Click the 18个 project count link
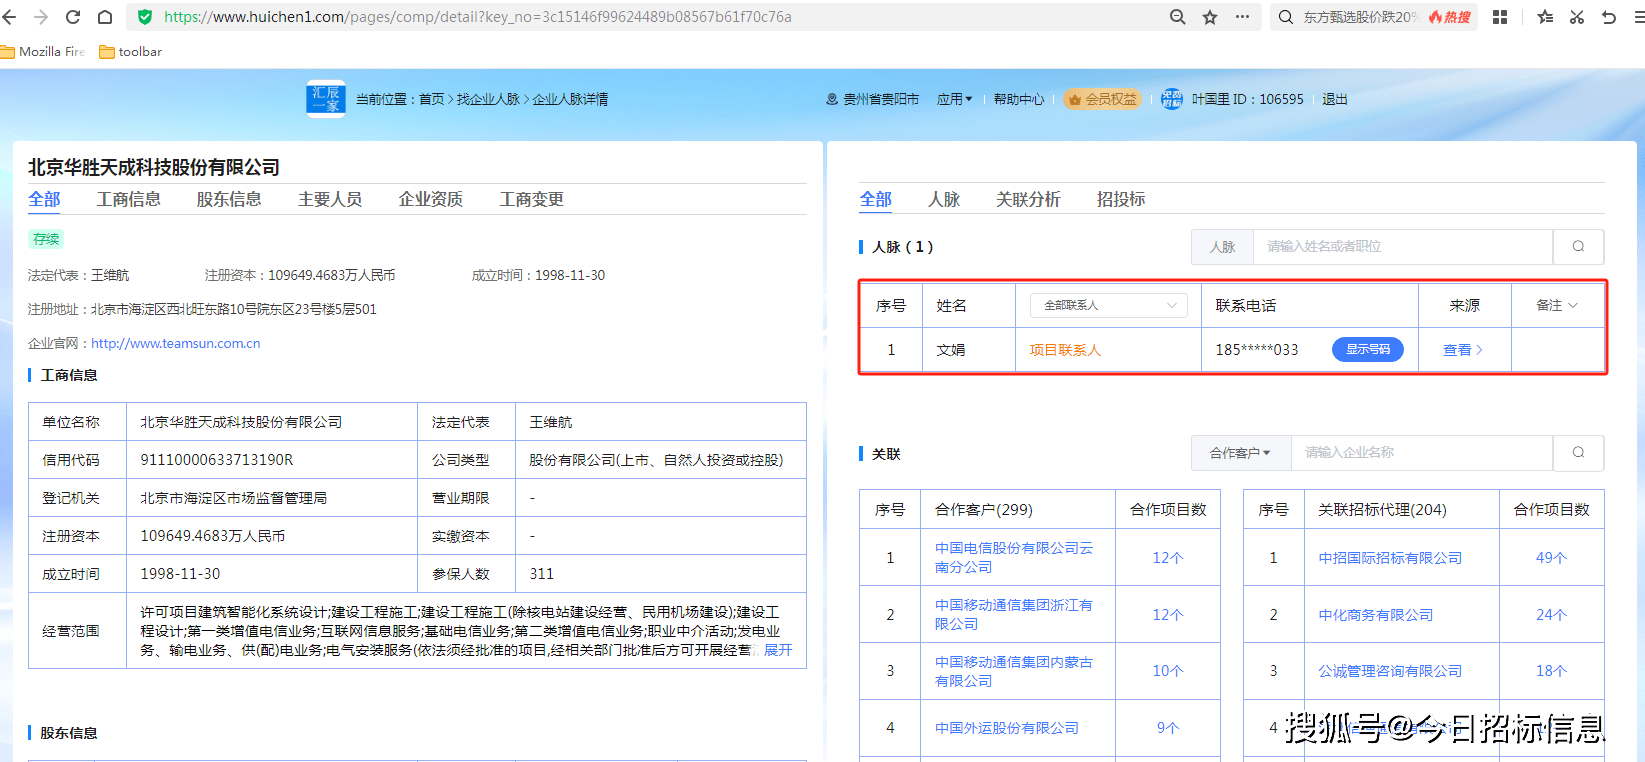The height and width of the screenshot is (762, 1645). [x=1552, y=671]
